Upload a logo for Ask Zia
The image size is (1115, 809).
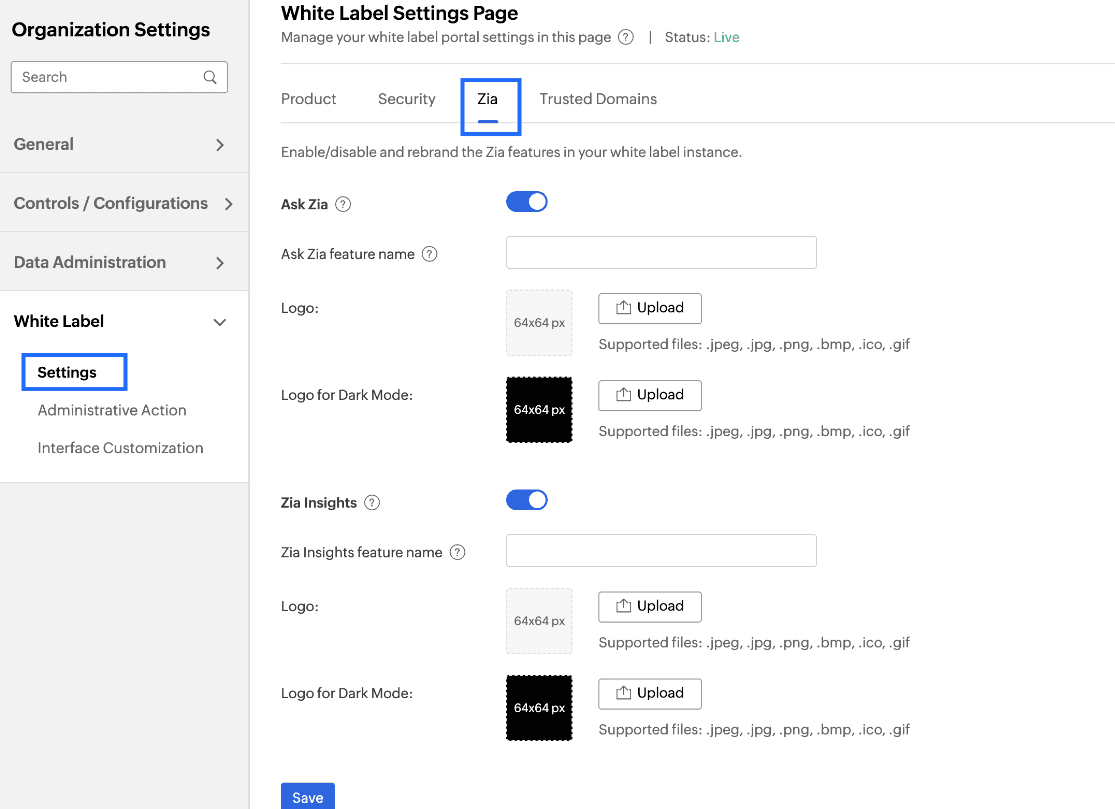(x=650, y=308)
